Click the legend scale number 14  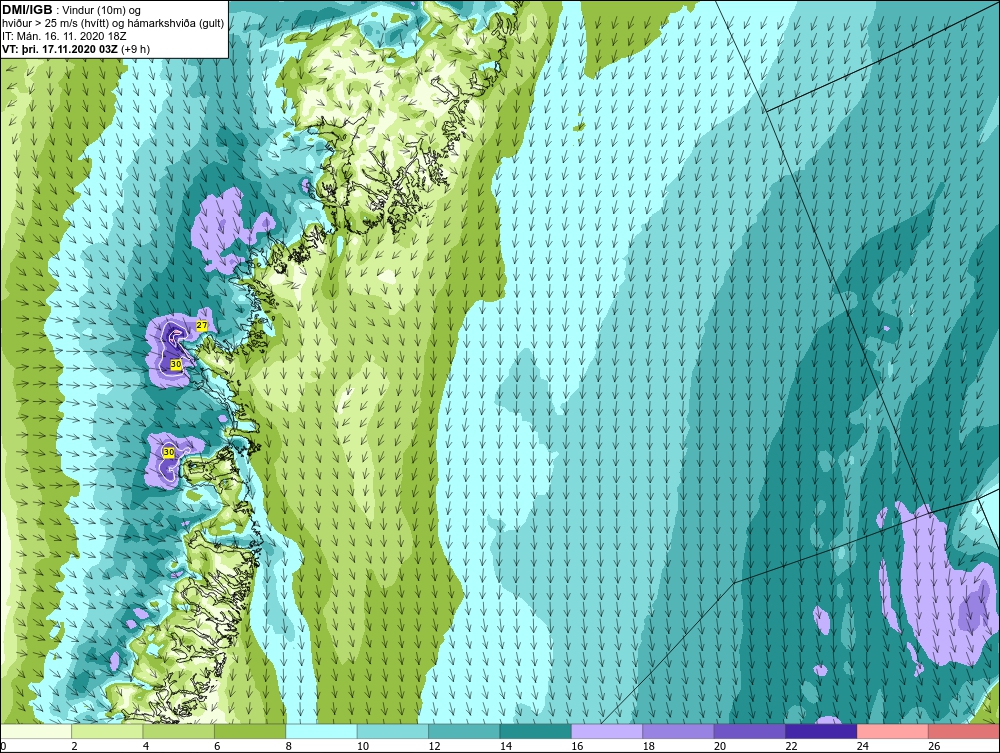[506, 746]
